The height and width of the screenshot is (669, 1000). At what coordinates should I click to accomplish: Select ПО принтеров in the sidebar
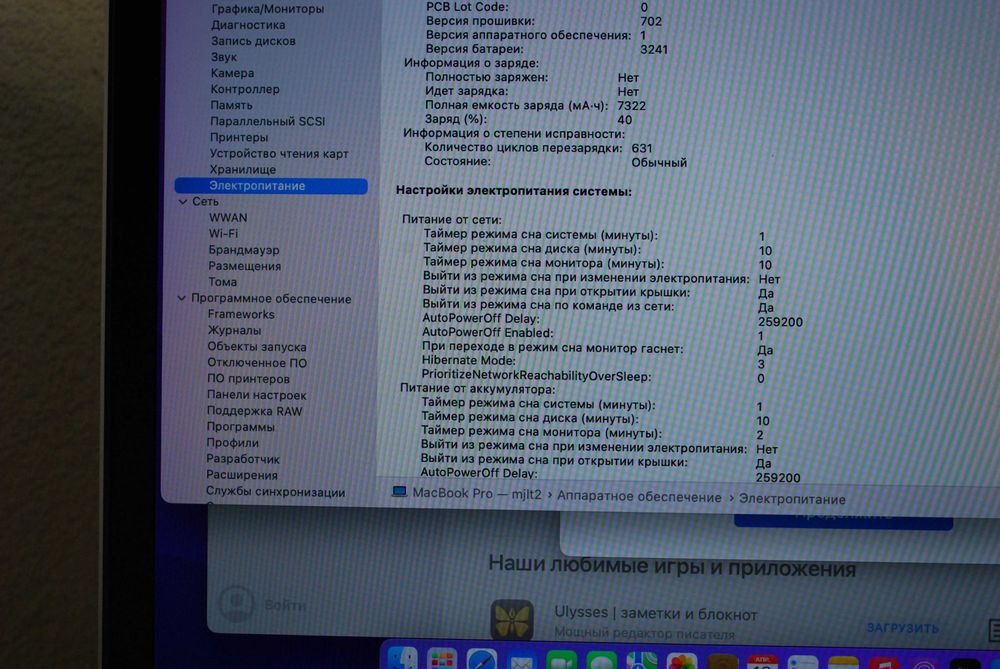248,379
